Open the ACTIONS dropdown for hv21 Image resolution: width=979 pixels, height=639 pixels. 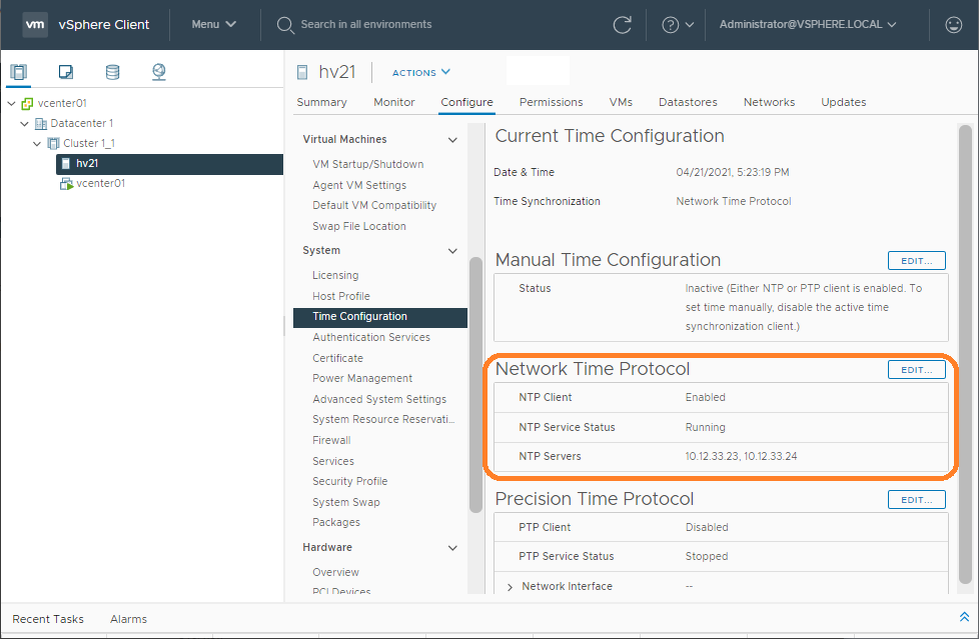(421, 72)
